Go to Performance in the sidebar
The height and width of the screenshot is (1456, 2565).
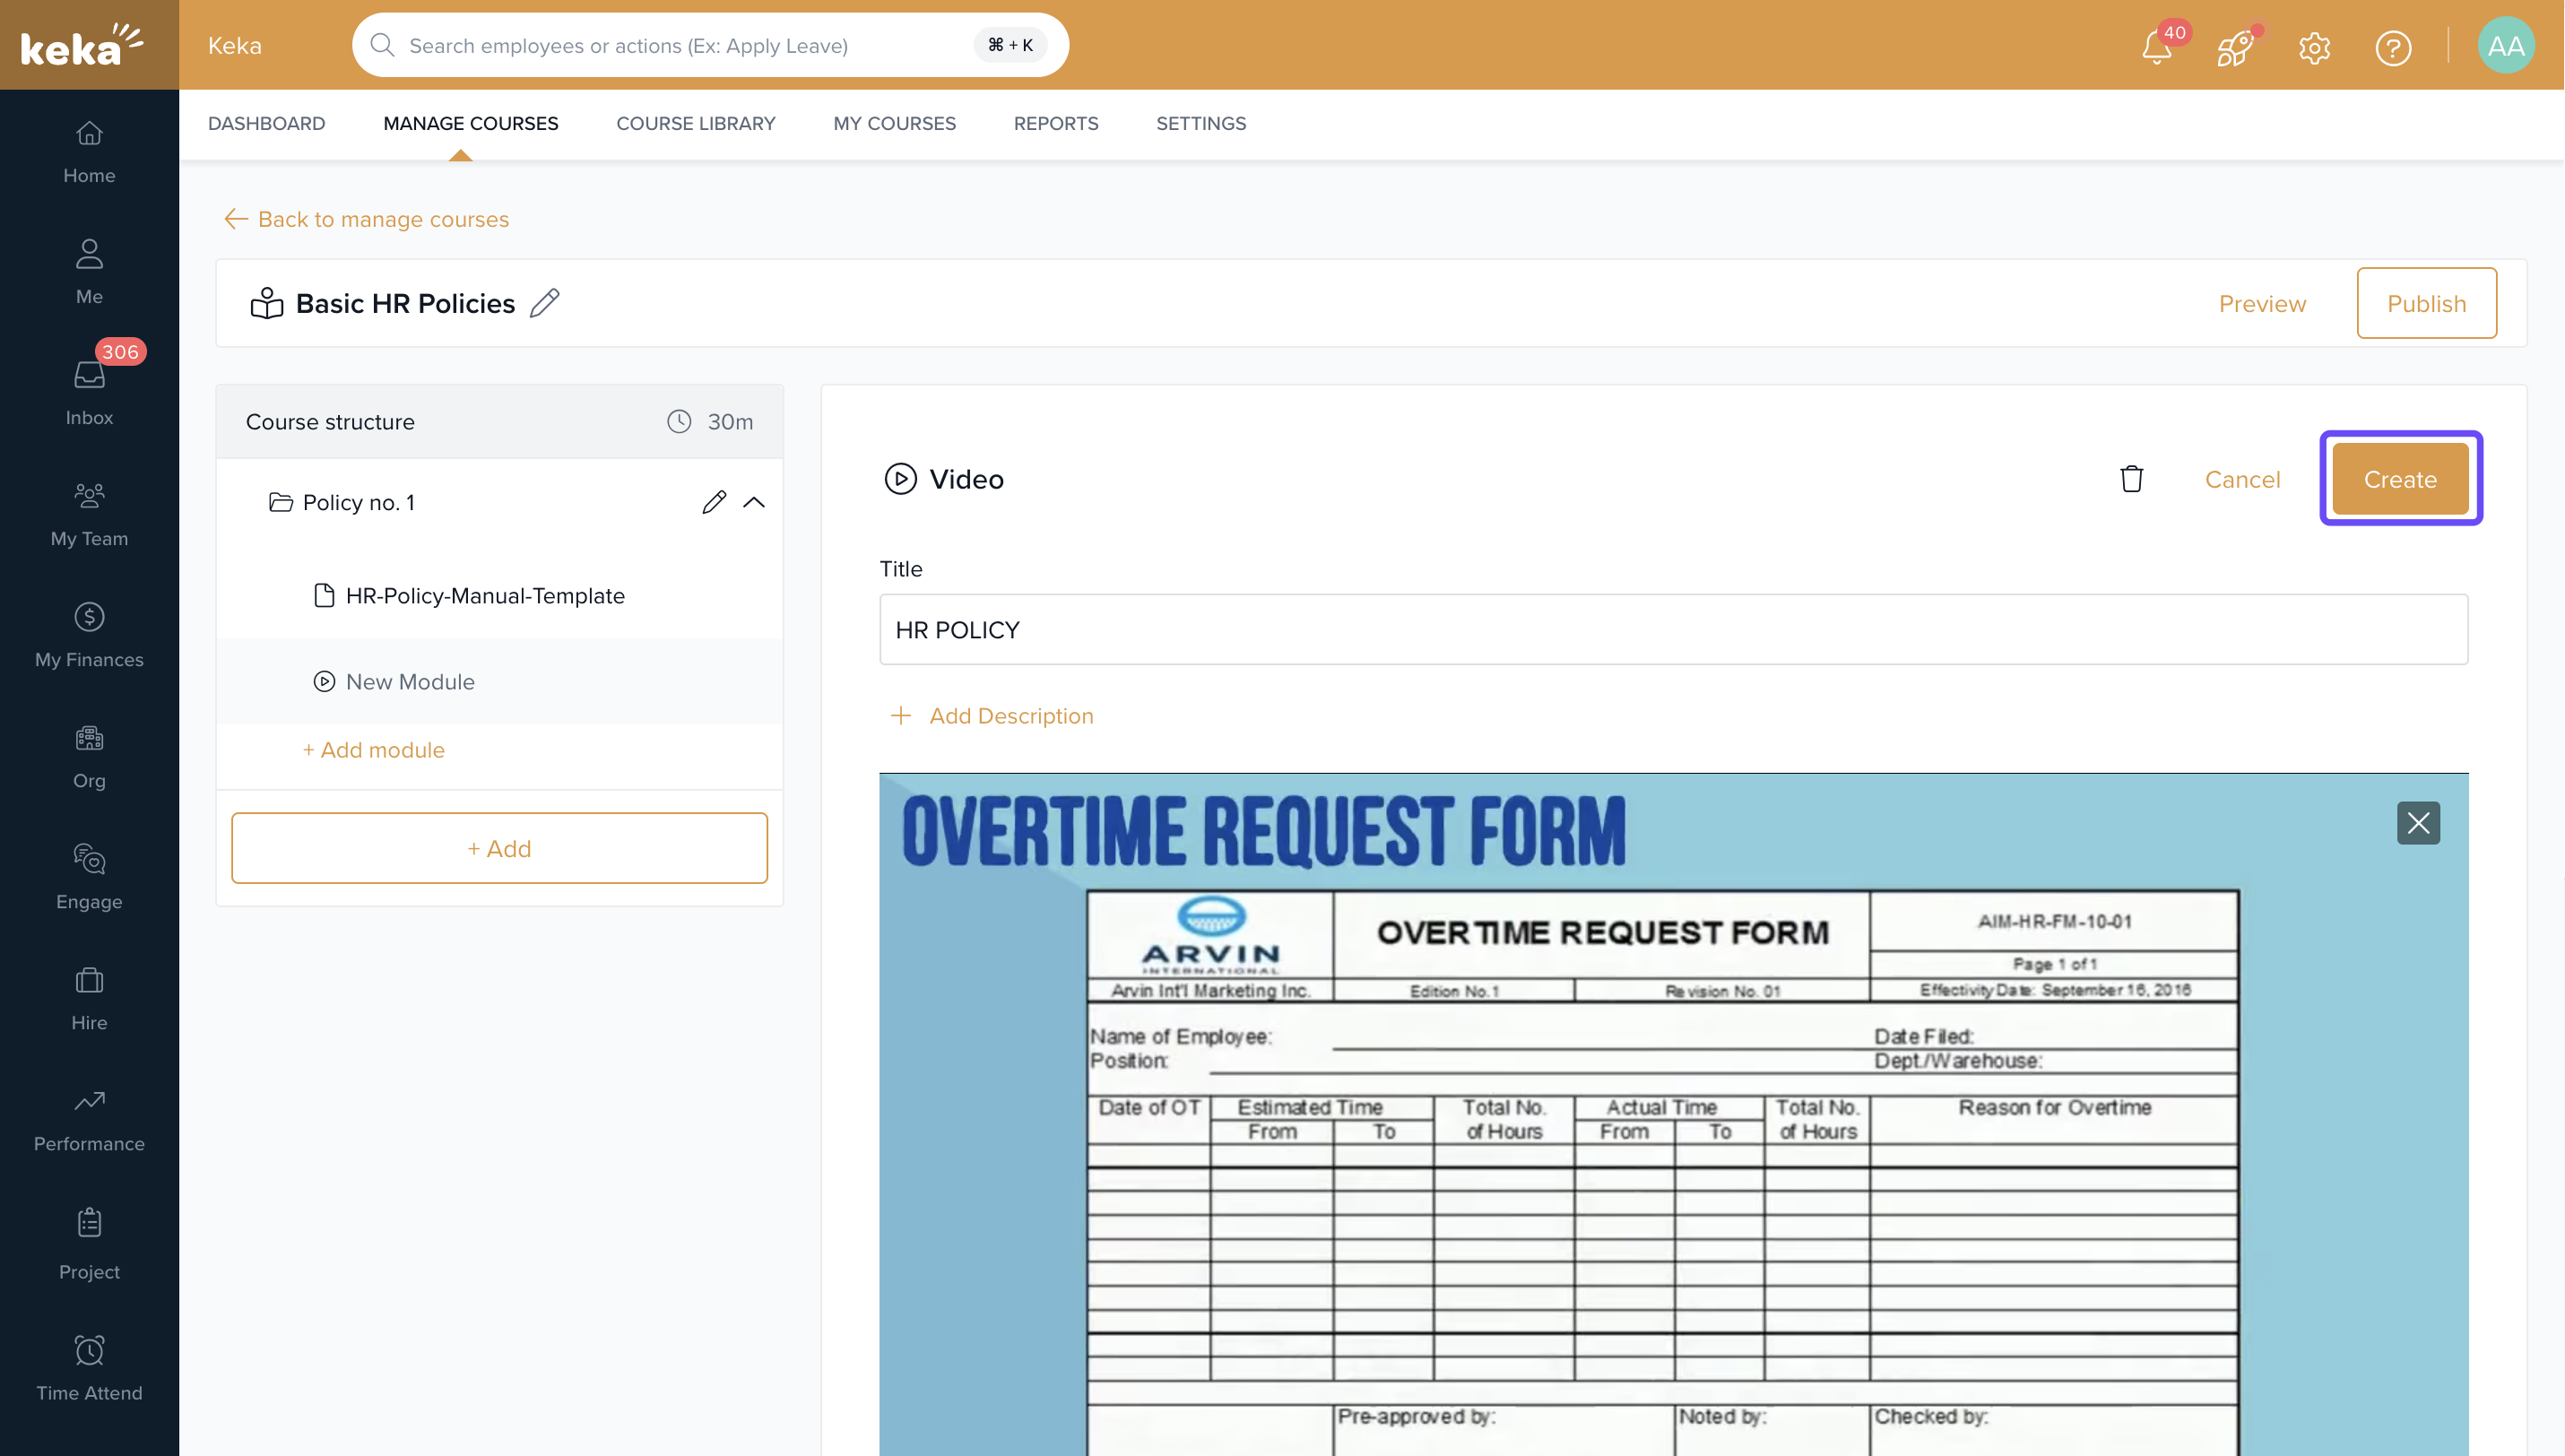point(89,1118)
